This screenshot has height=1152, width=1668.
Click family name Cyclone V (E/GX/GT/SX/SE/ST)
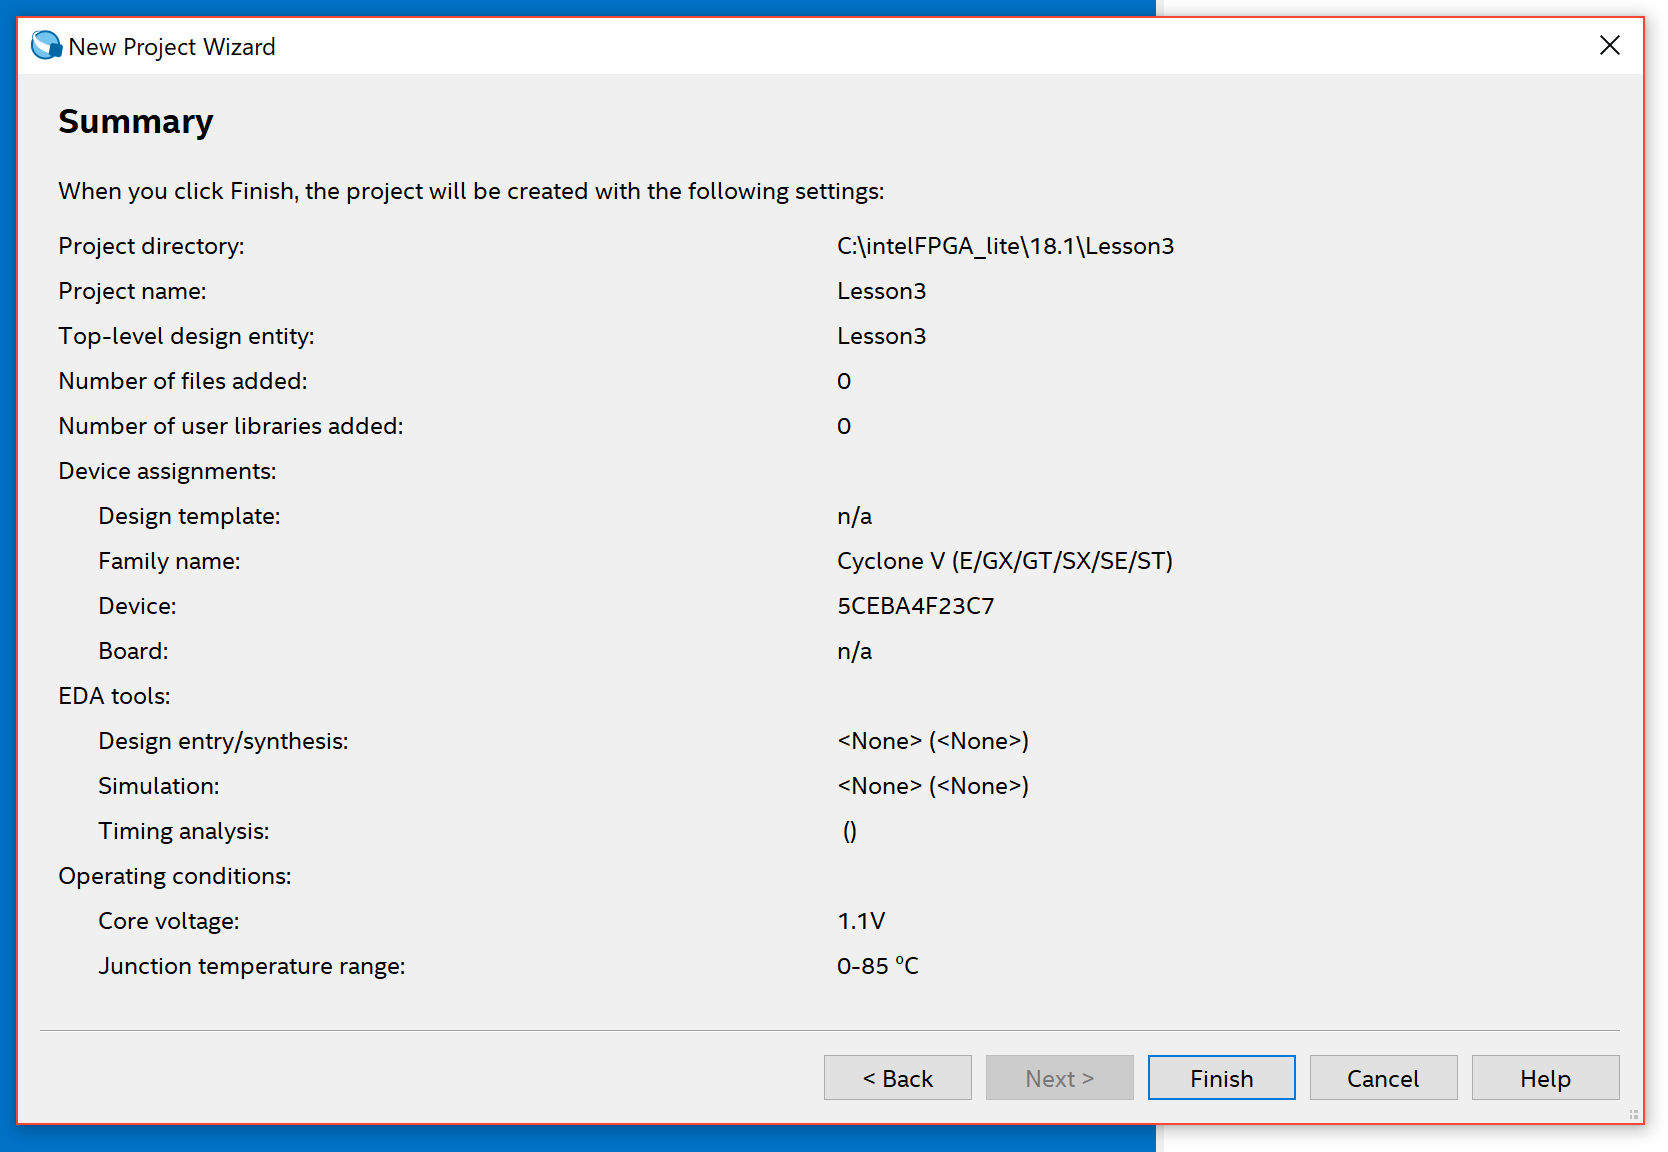pos(1005,561)
